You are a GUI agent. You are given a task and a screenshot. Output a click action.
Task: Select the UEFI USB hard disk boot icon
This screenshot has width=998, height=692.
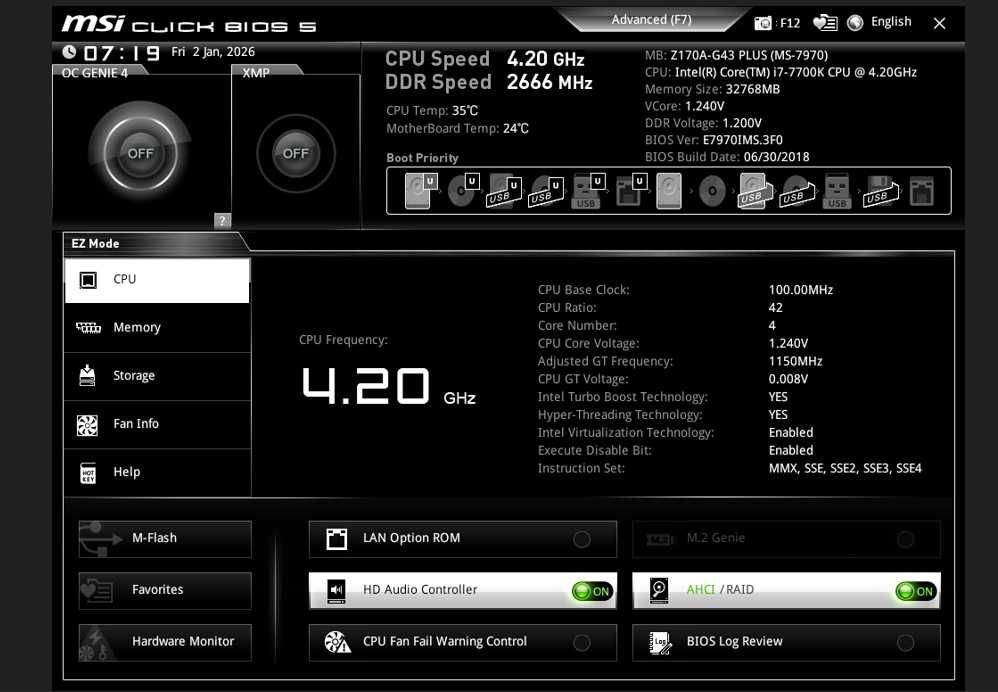click(504, 192)
